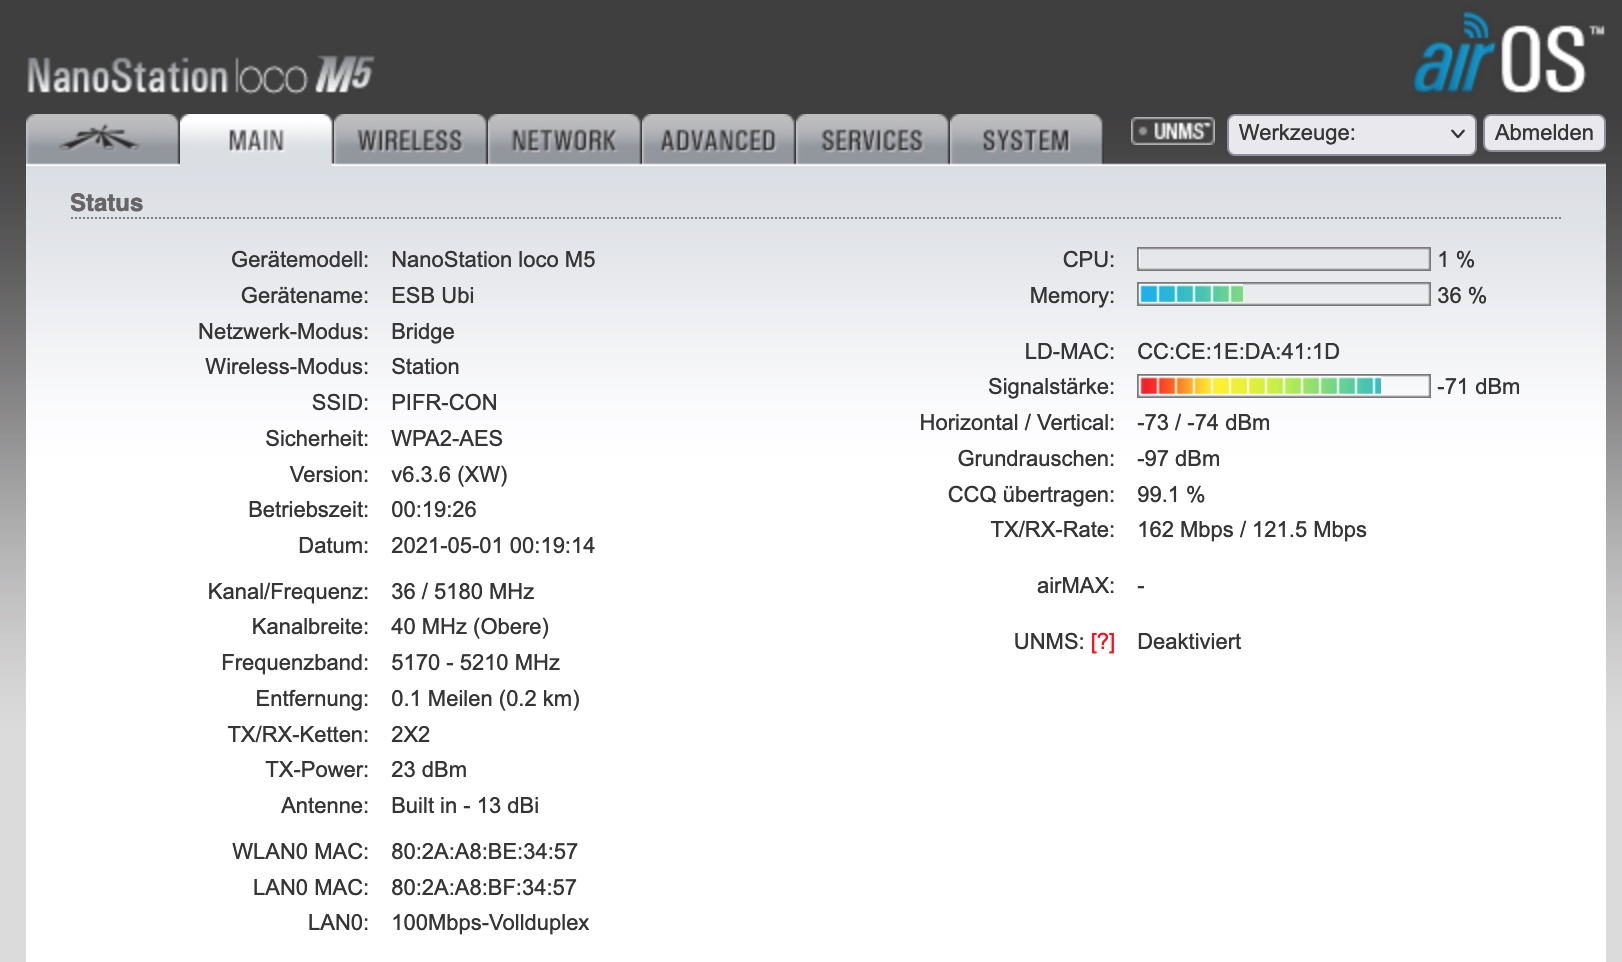Click the LD-MAC address value
Image resolution: width=1622 pixels, height=962 pixels.
point(1238,351)
